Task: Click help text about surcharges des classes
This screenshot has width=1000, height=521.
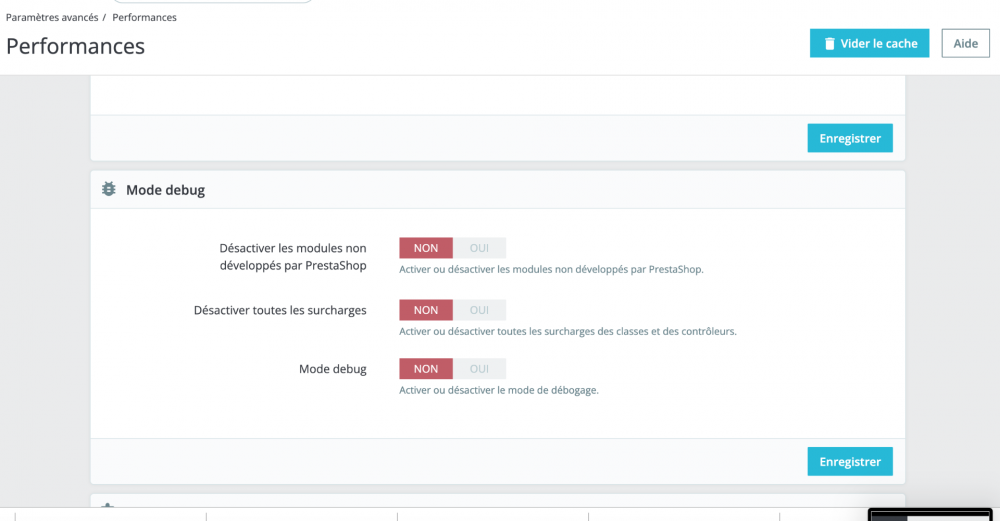Action: point(568,331)
